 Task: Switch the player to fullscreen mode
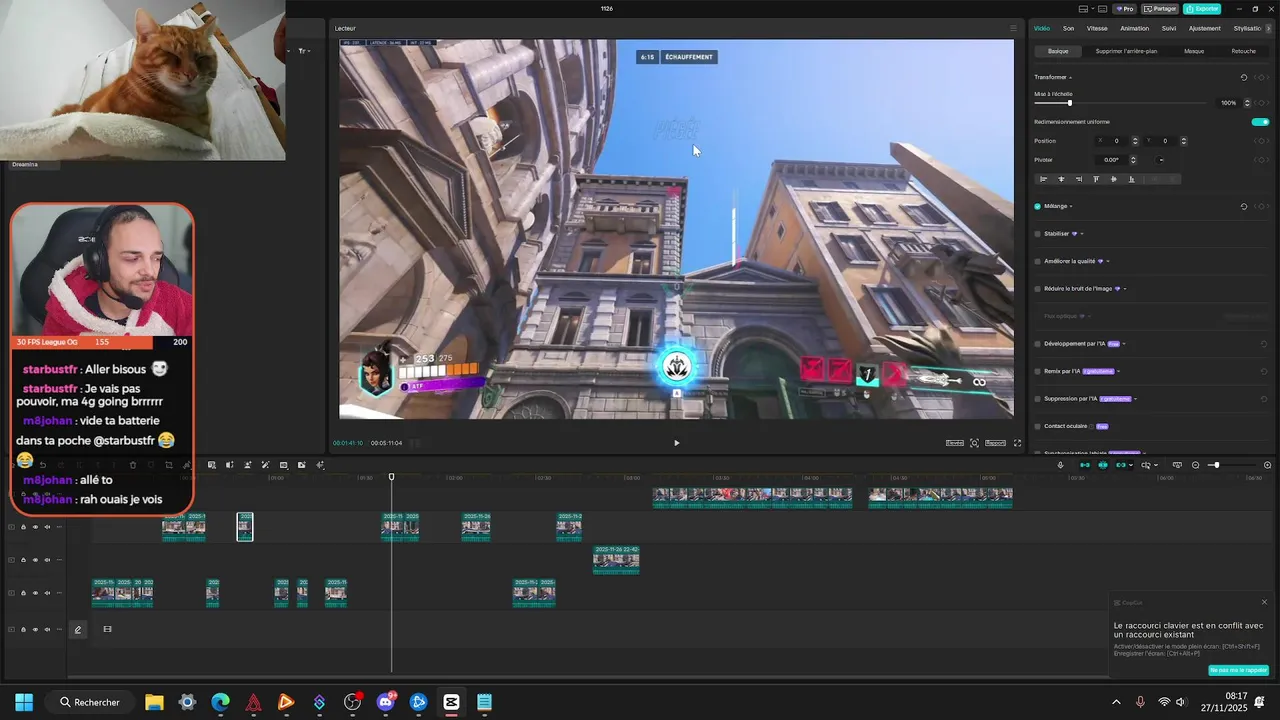pos(1018,443)
